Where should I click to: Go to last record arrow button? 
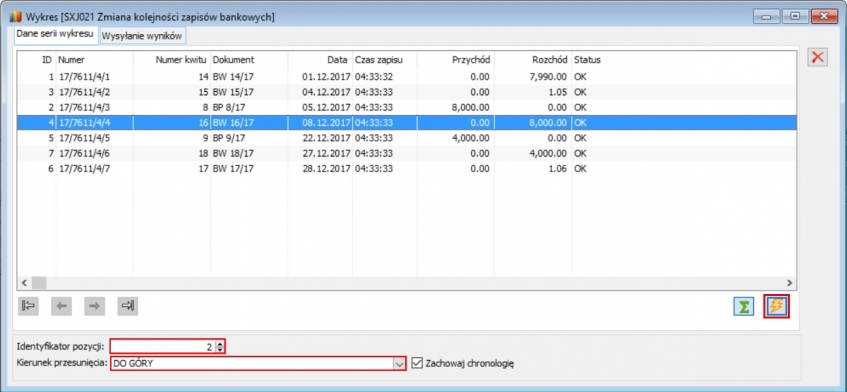coord(128,306)
